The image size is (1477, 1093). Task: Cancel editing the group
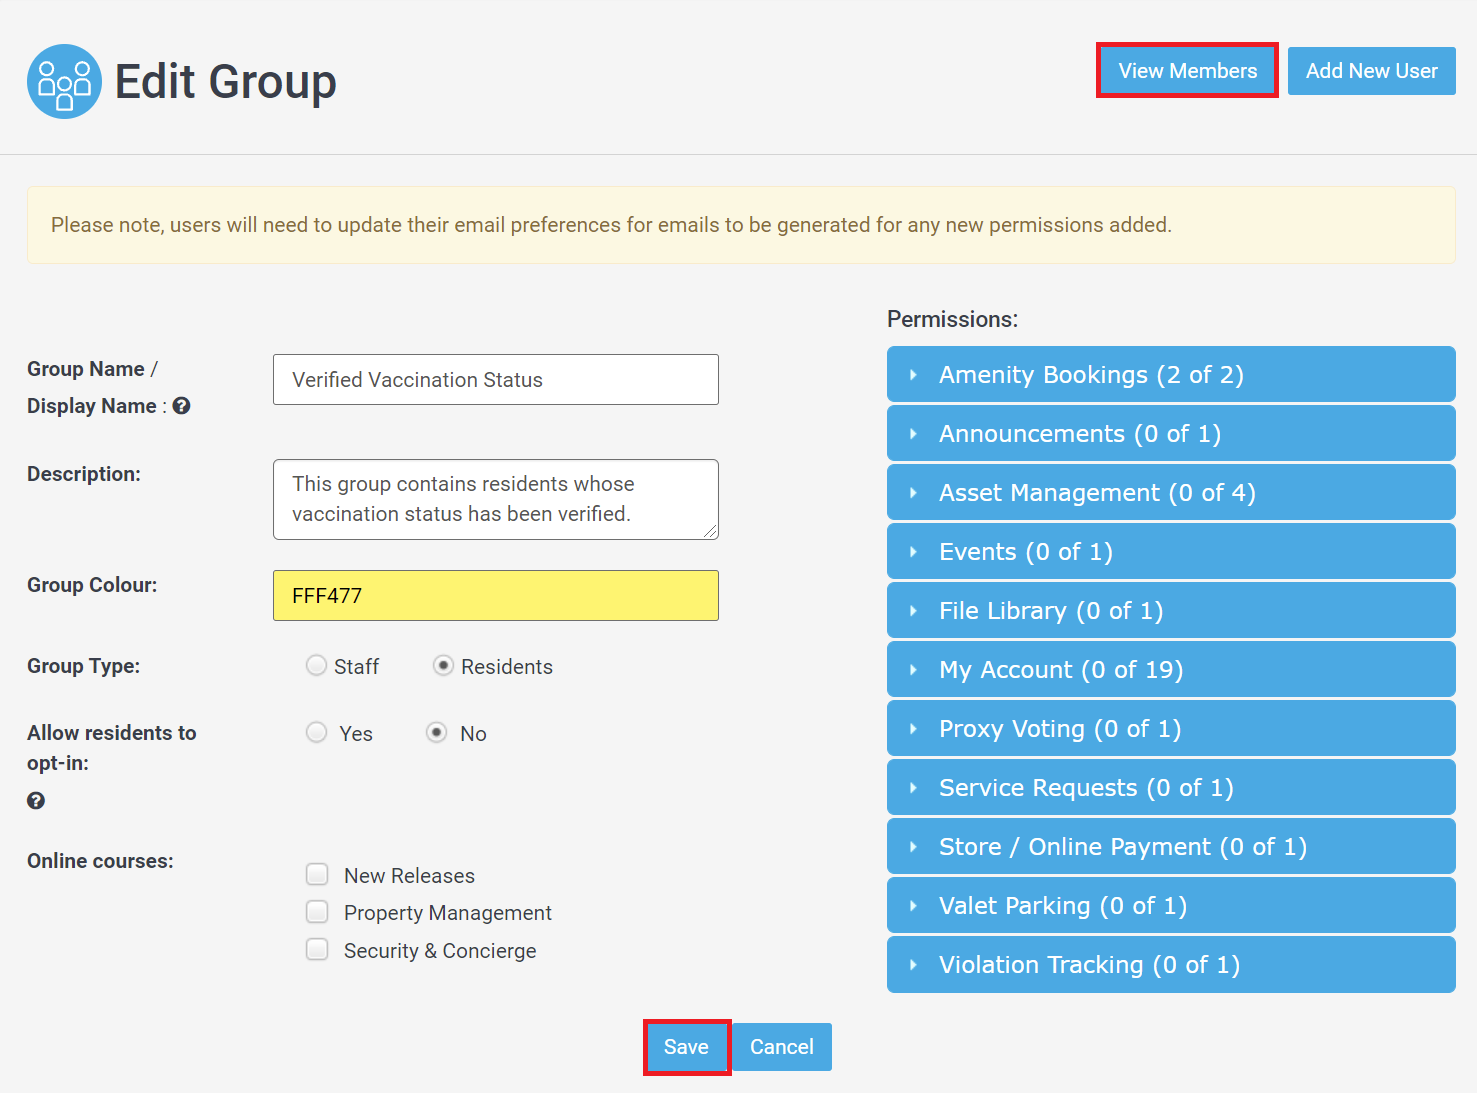tap(781, 1047)
